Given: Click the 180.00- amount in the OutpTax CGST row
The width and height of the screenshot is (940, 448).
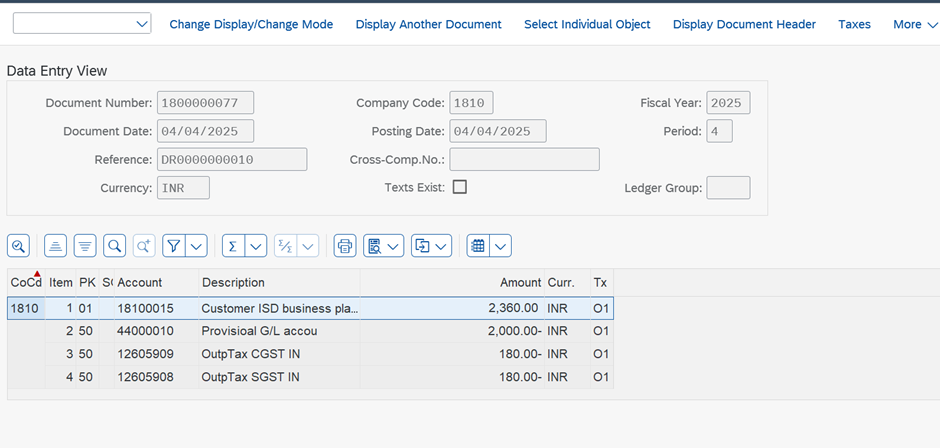Looking at the screenshot, I should 452,354.
